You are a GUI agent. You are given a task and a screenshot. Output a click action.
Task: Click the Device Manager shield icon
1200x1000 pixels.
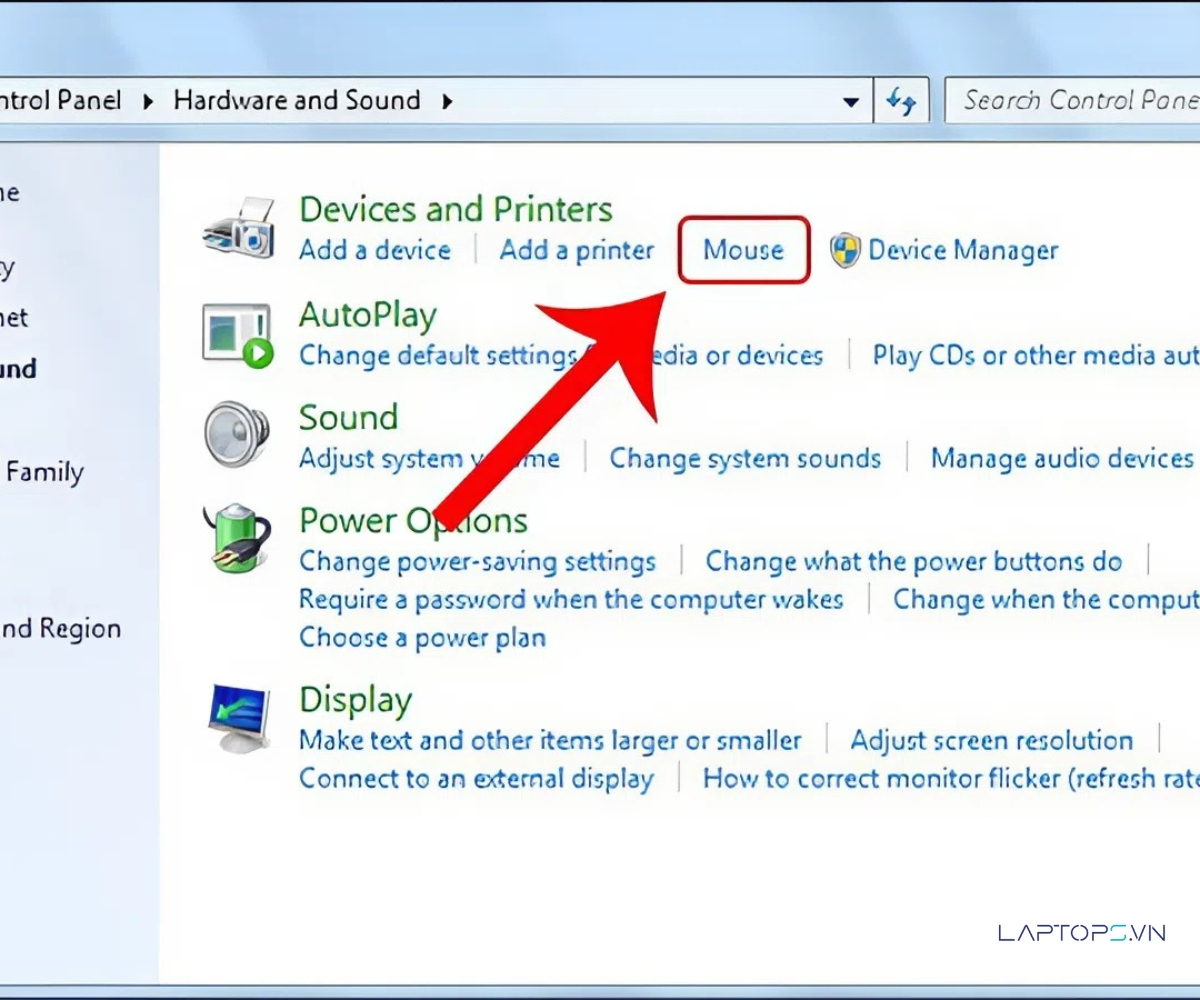[x=846, y=250]
